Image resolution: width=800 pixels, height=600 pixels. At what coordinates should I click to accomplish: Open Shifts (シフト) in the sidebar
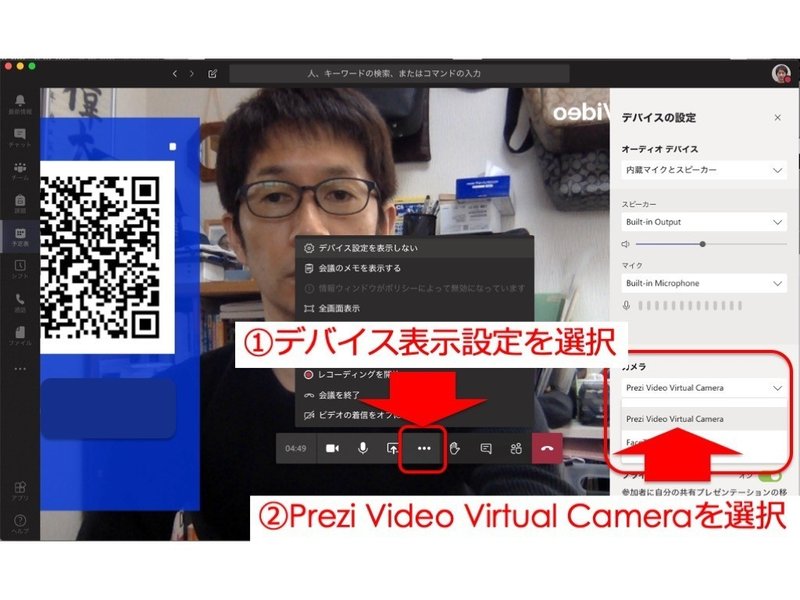20,269
